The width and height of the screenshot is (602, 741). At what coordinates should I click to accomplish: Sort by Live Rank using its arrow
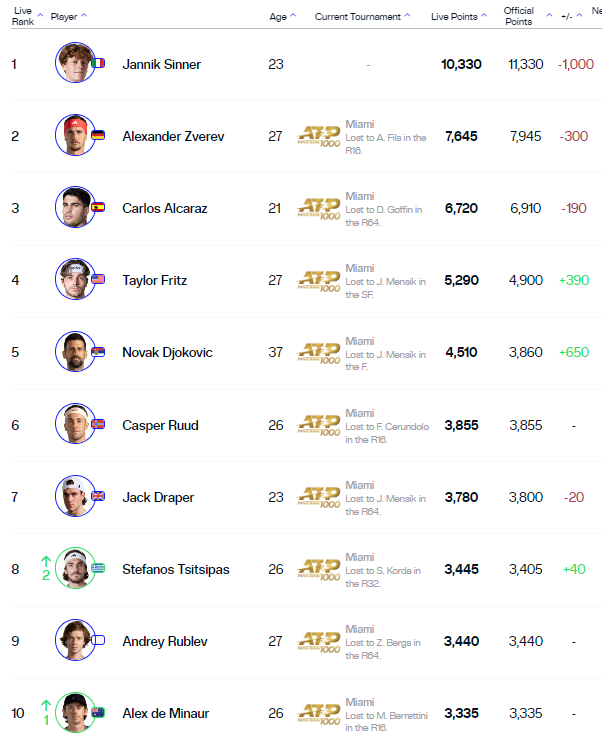click(41, 16)
